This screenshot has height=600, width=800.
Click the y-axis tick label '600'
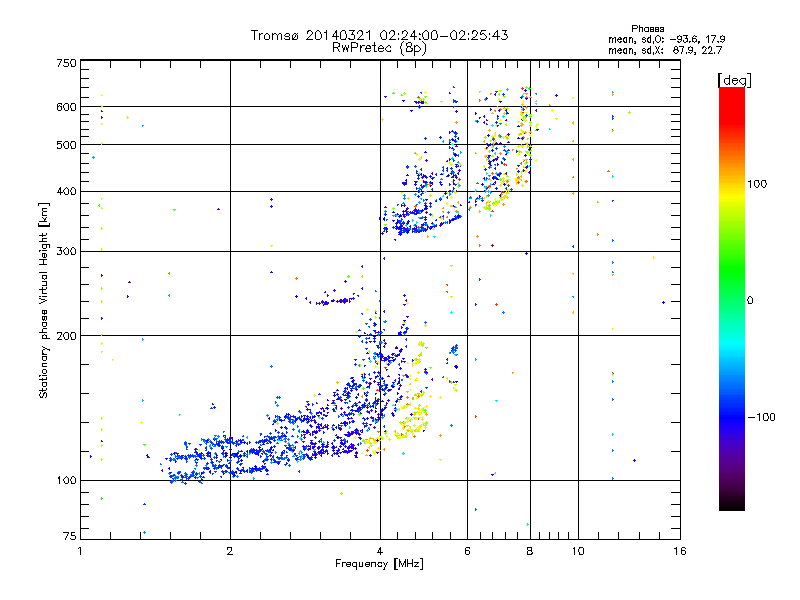tap(66, 107)
